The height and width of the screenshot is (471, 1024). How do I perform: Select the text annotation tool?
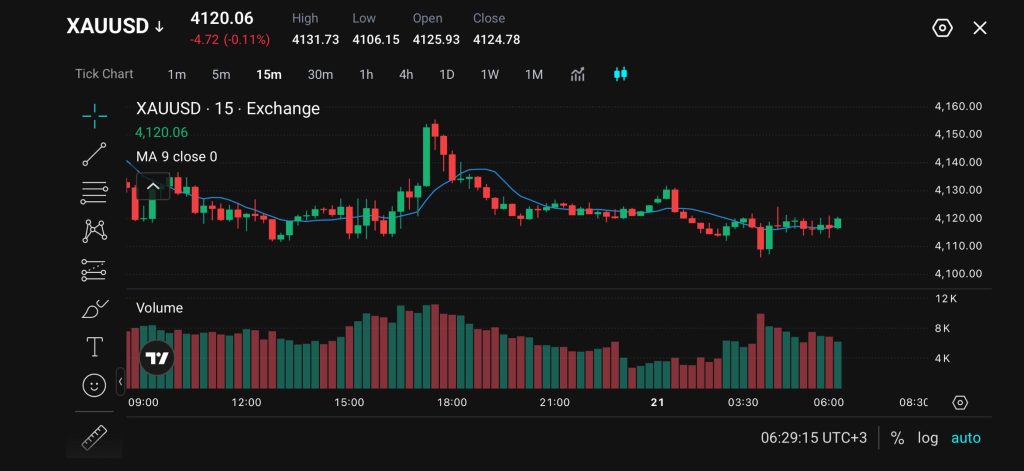tap(95, 347)
